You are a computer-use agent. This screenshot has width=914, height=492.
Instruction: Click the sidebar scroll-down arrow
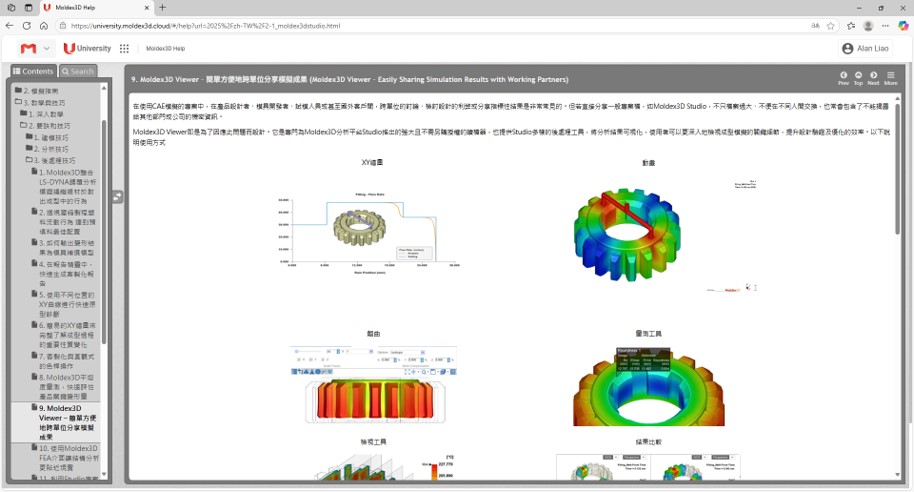104,475
